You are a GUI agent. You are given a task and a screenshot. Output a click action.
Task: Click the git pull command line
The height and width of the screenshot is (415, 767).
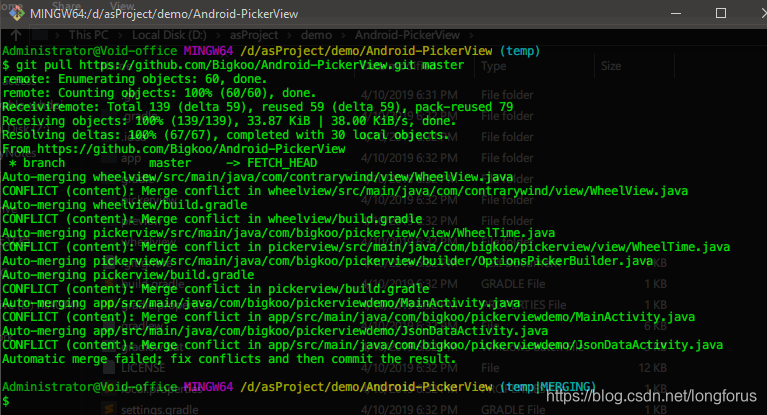point(233,65)
